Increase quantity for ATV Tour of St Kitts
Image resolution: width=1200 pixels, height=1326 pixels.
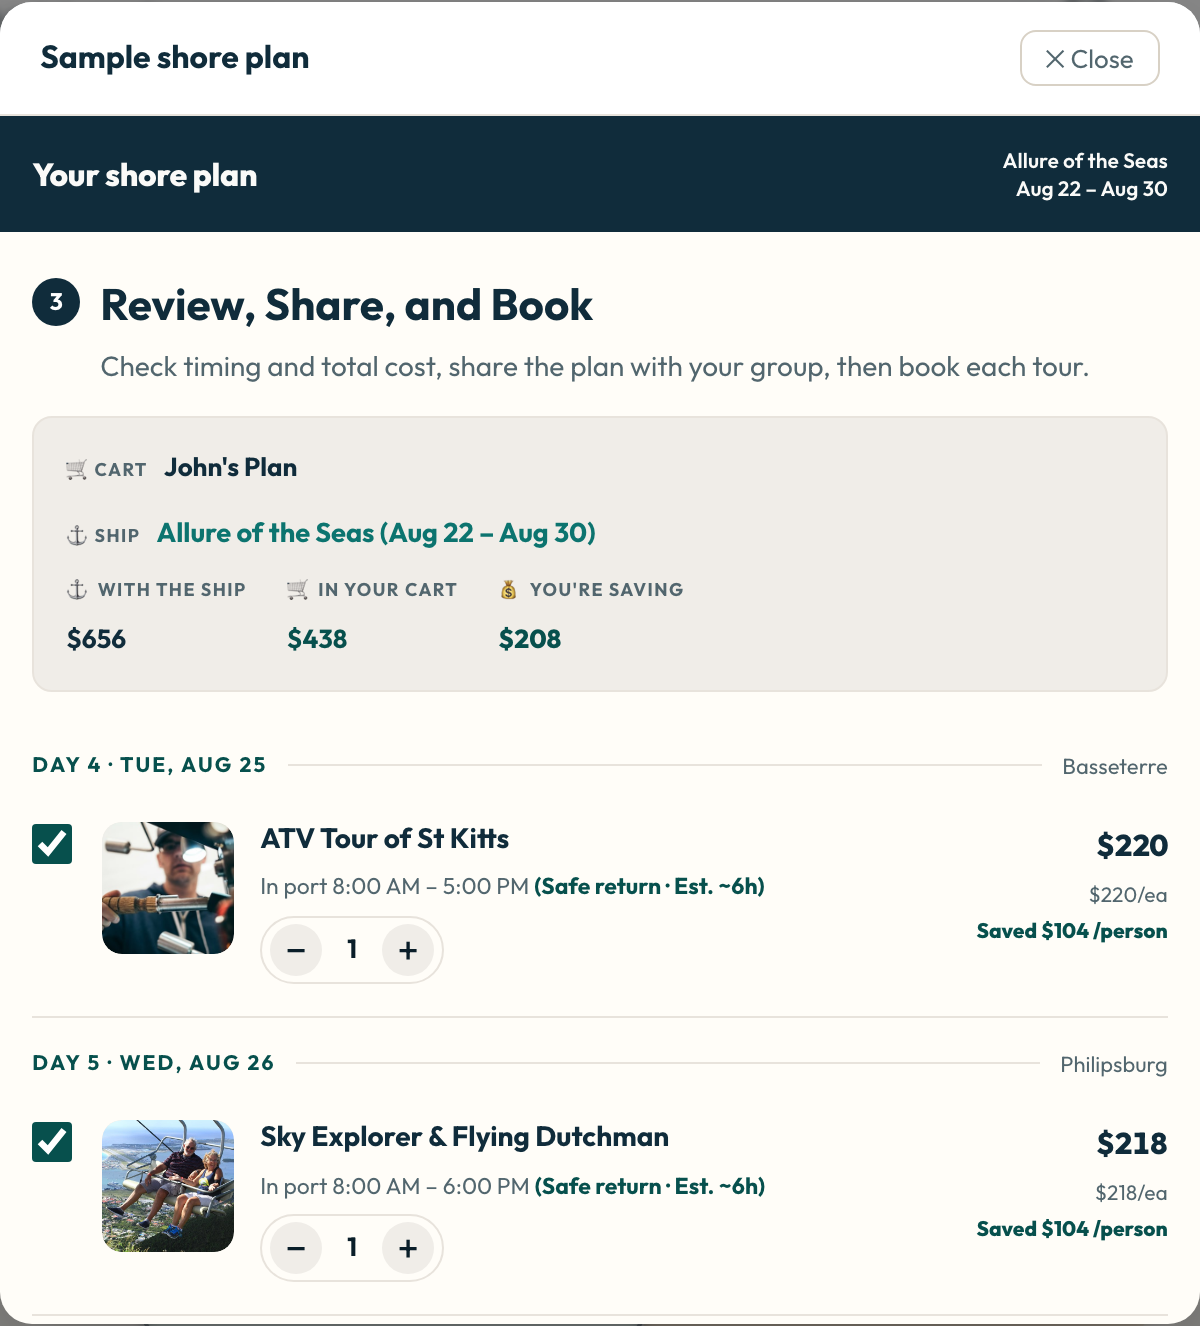tap(408, 950)
